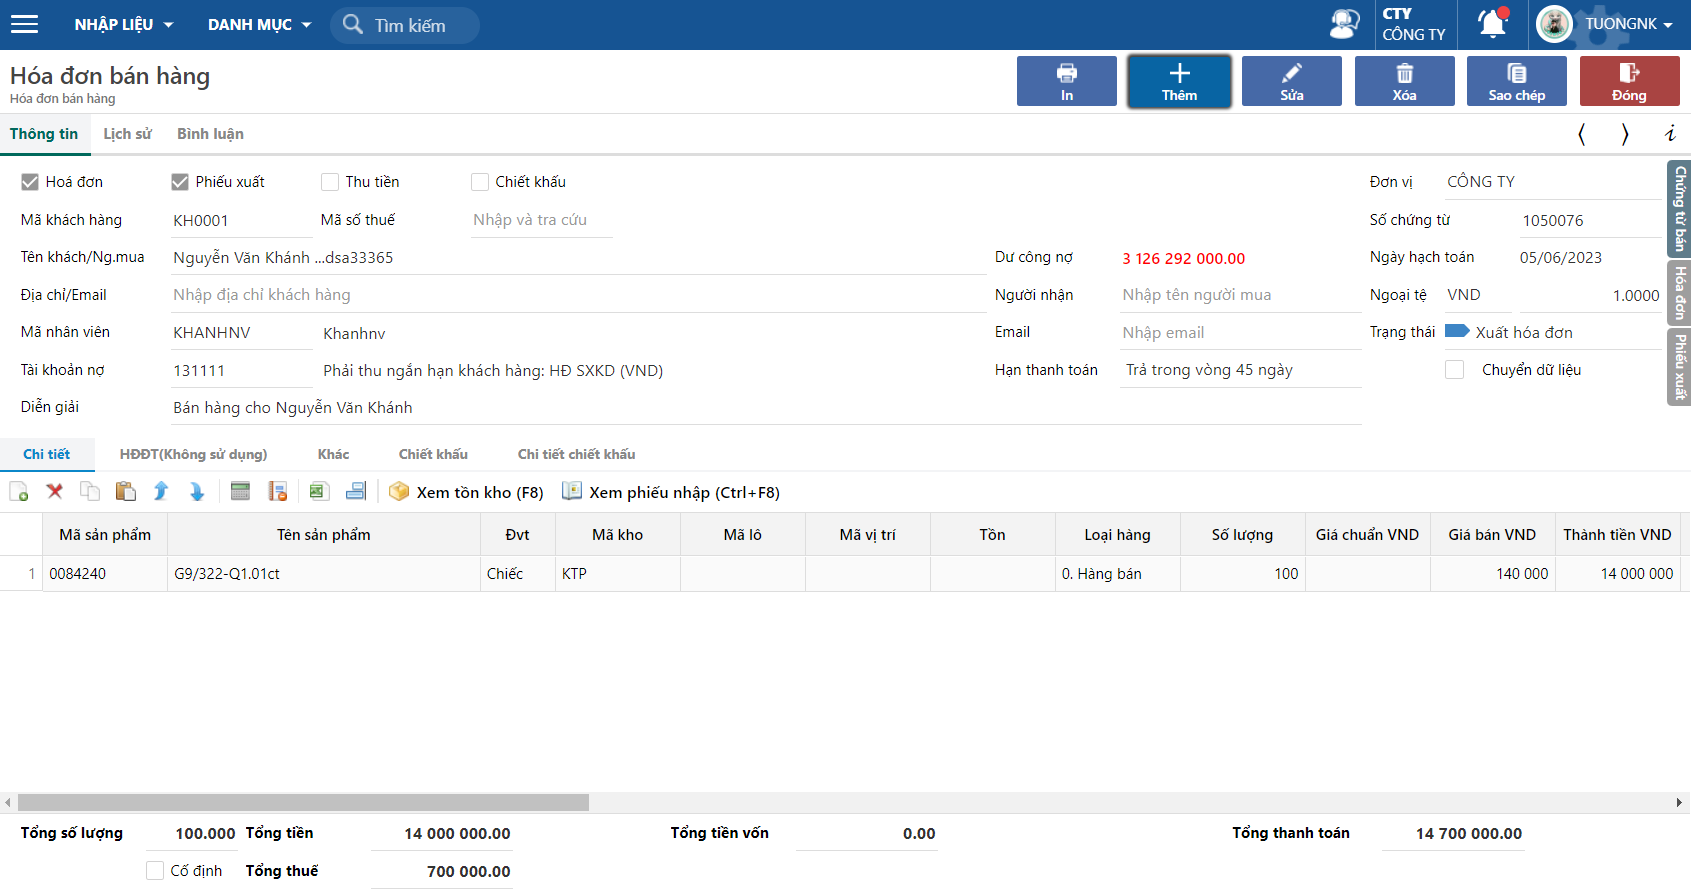Move row down with blue arrow
Image resolution: width=1691 pixels, height=895 pixels.
(197, 492)
